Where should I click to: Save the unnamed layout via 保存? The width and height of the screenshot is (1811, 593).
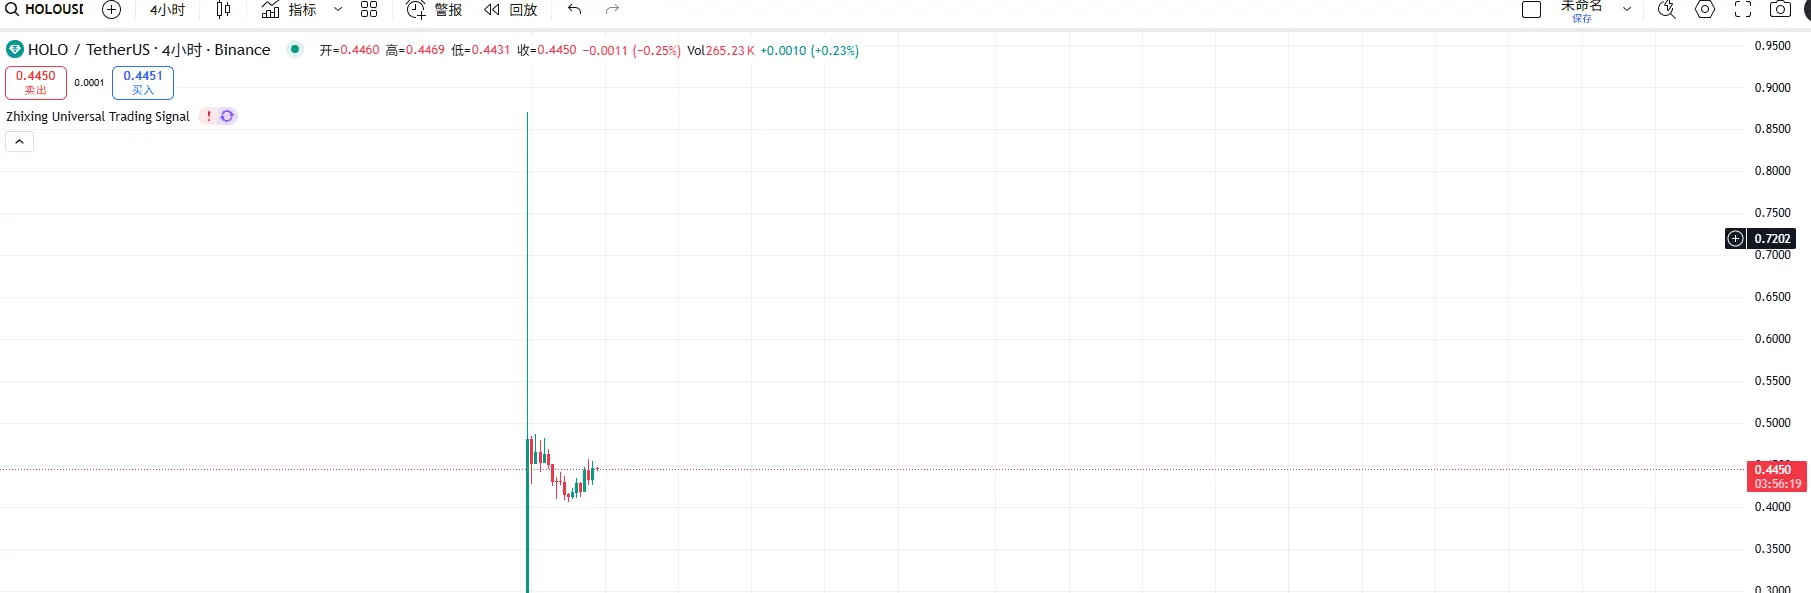pyautogui.click(x=1581, y=18)
